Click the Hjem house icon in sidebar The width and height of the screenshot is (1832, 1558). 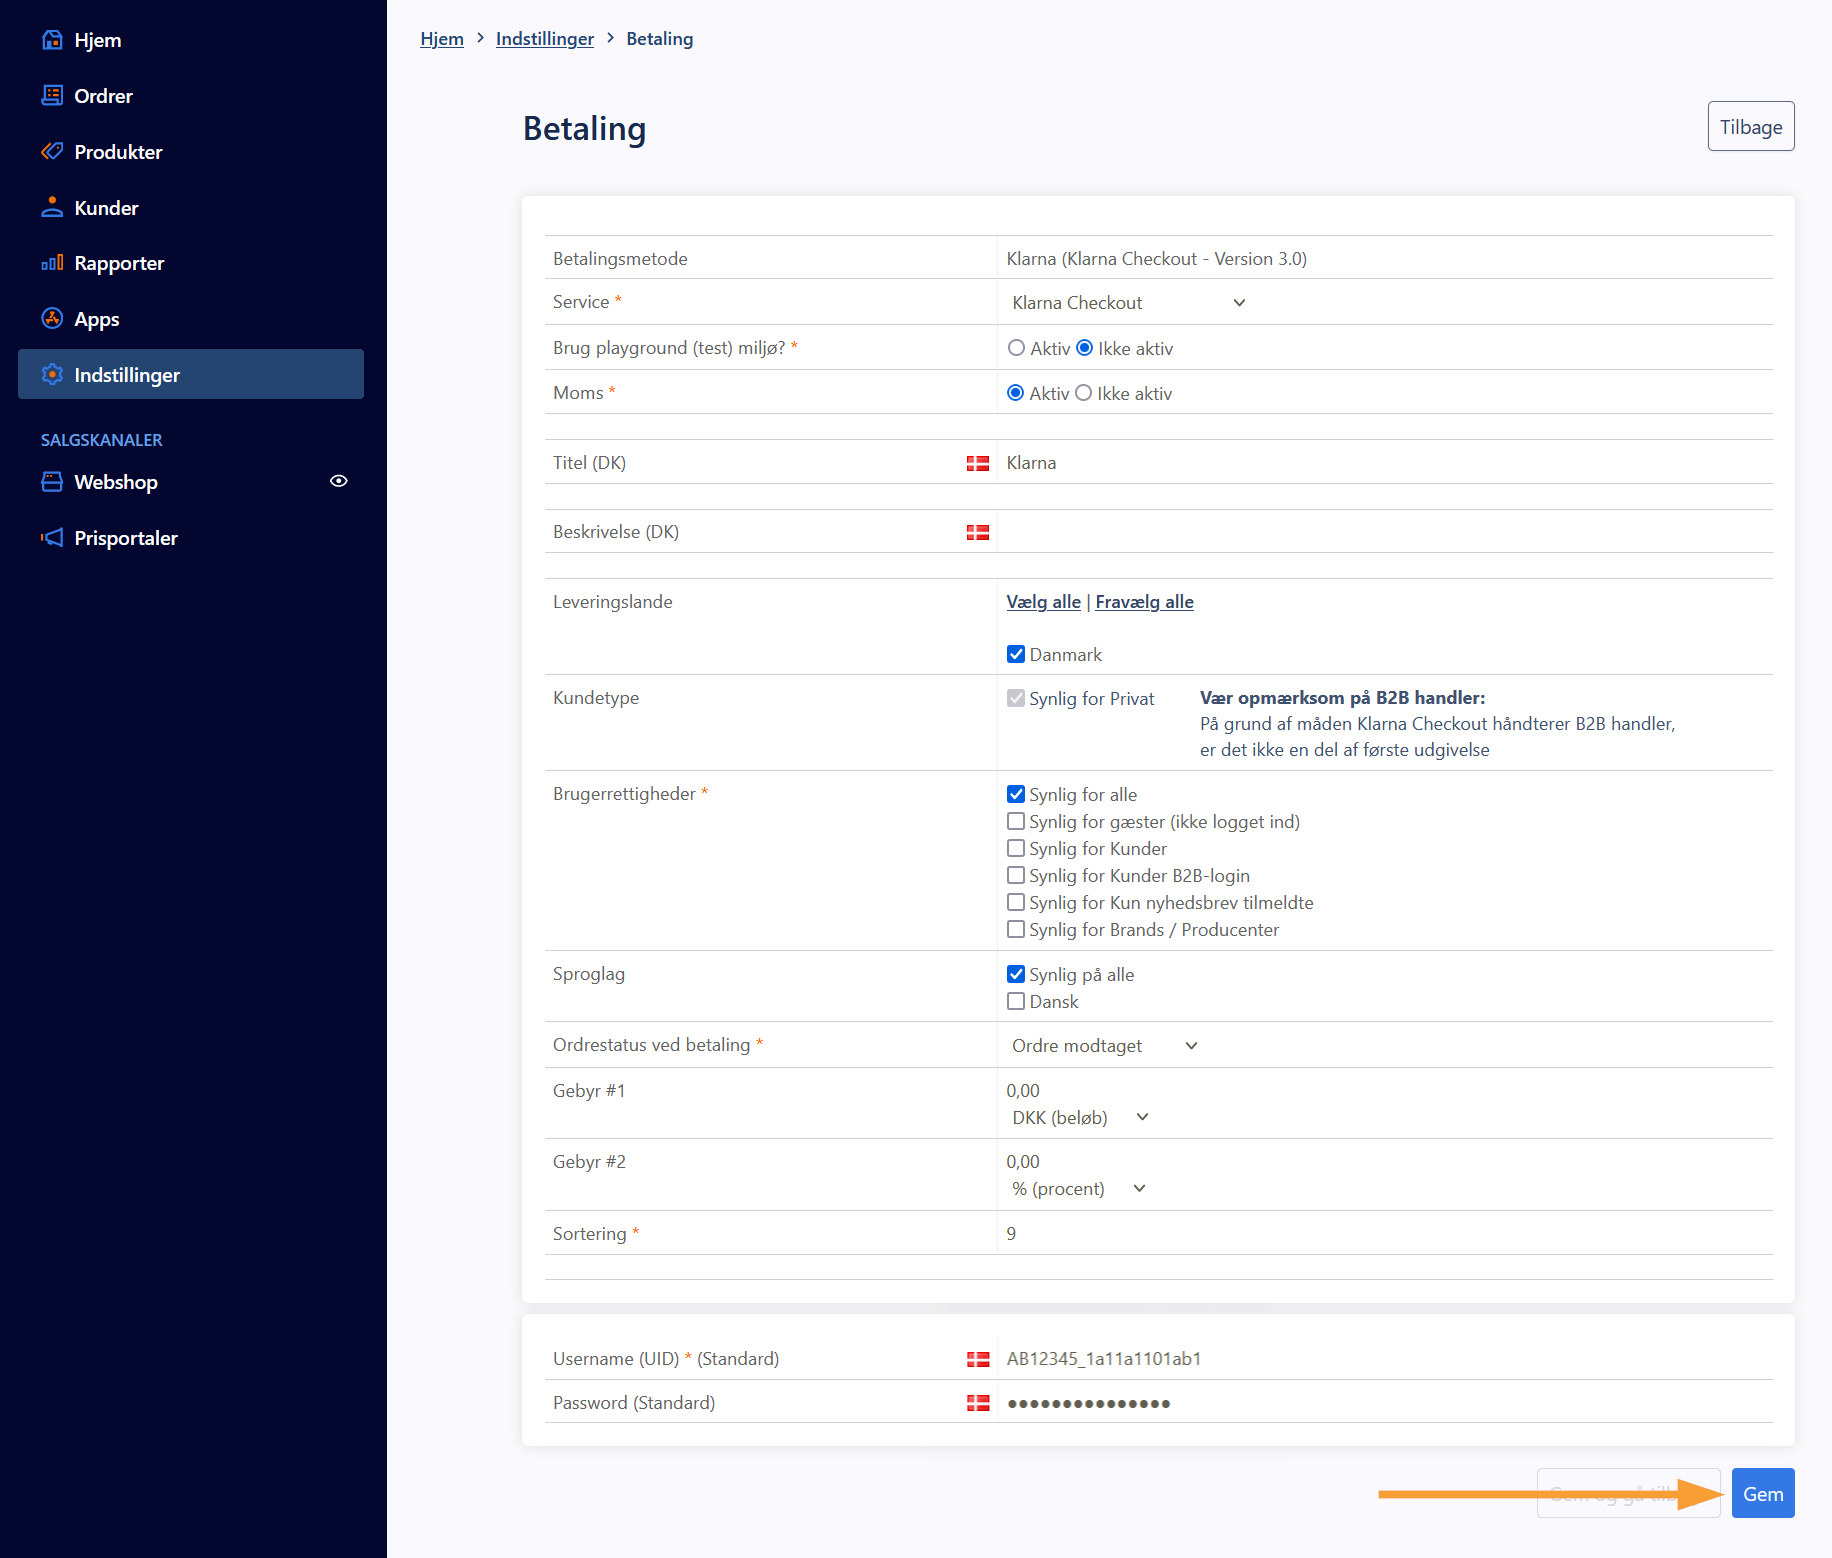click(x=52, y=40)
